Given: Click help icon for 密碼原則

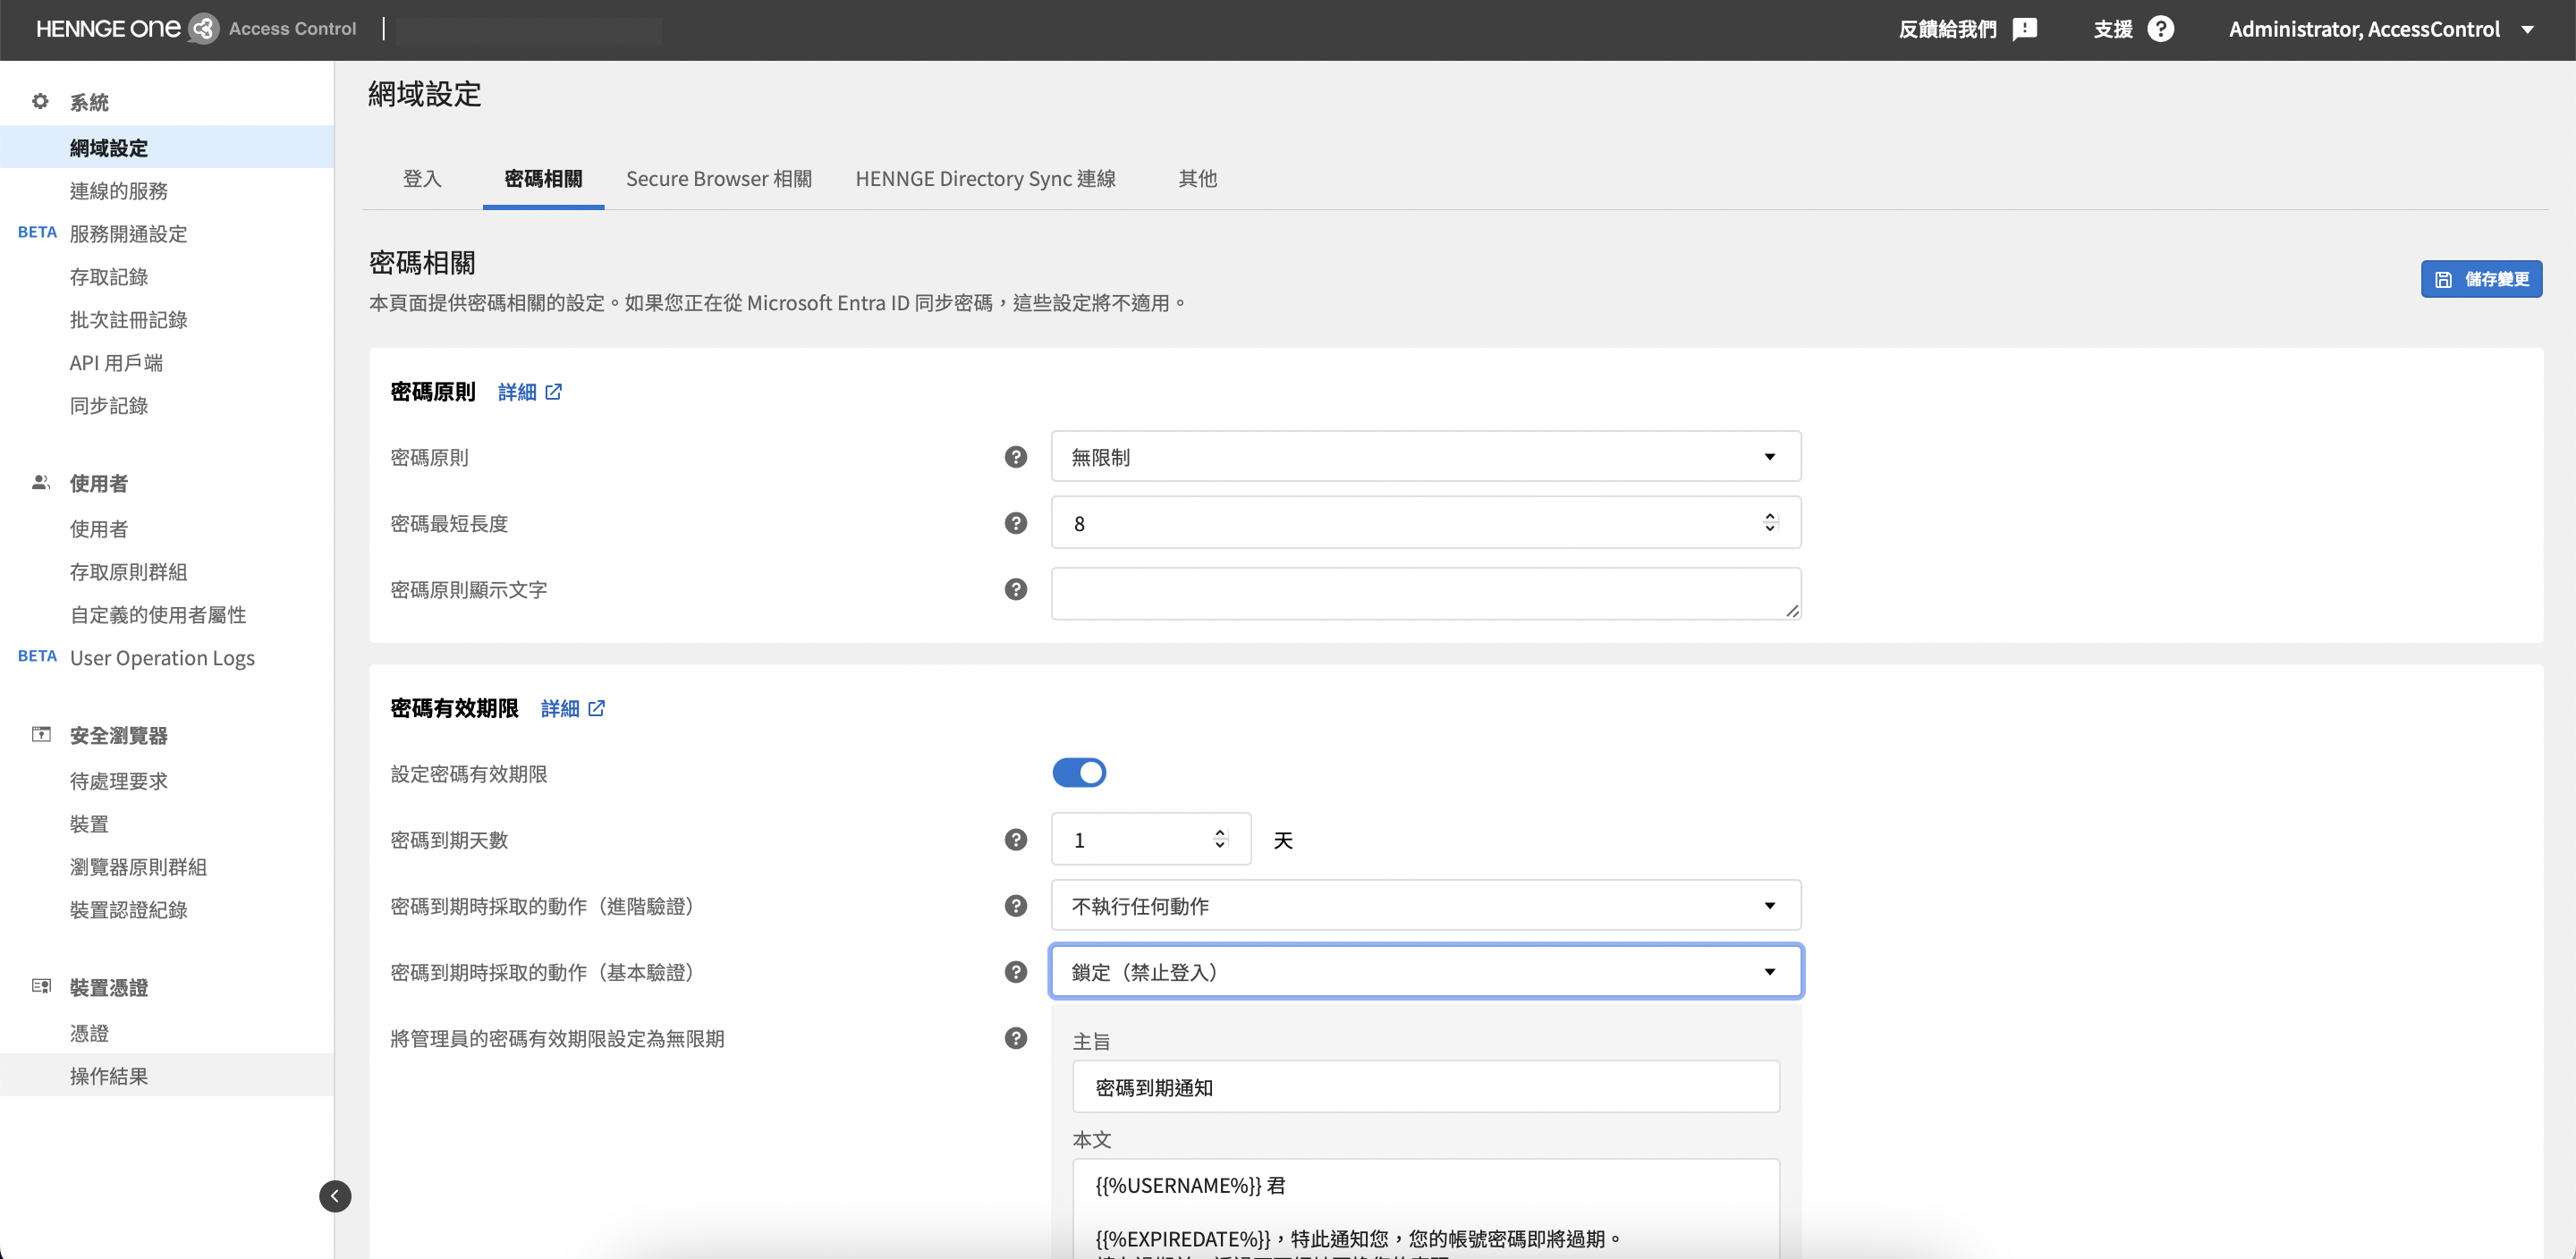Looking at the screenshot, I should pos(1015,456).
